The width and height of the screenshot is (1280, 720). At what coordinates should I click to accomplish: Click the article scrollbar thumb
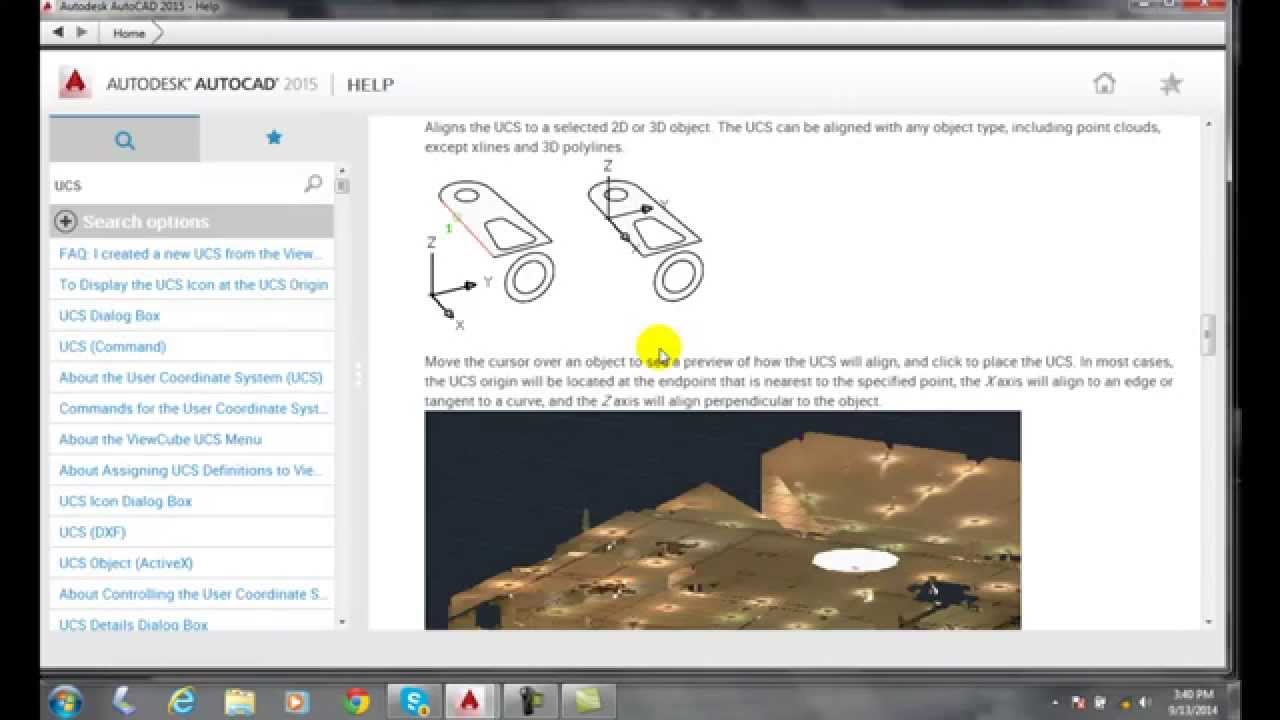[1208, 334]
